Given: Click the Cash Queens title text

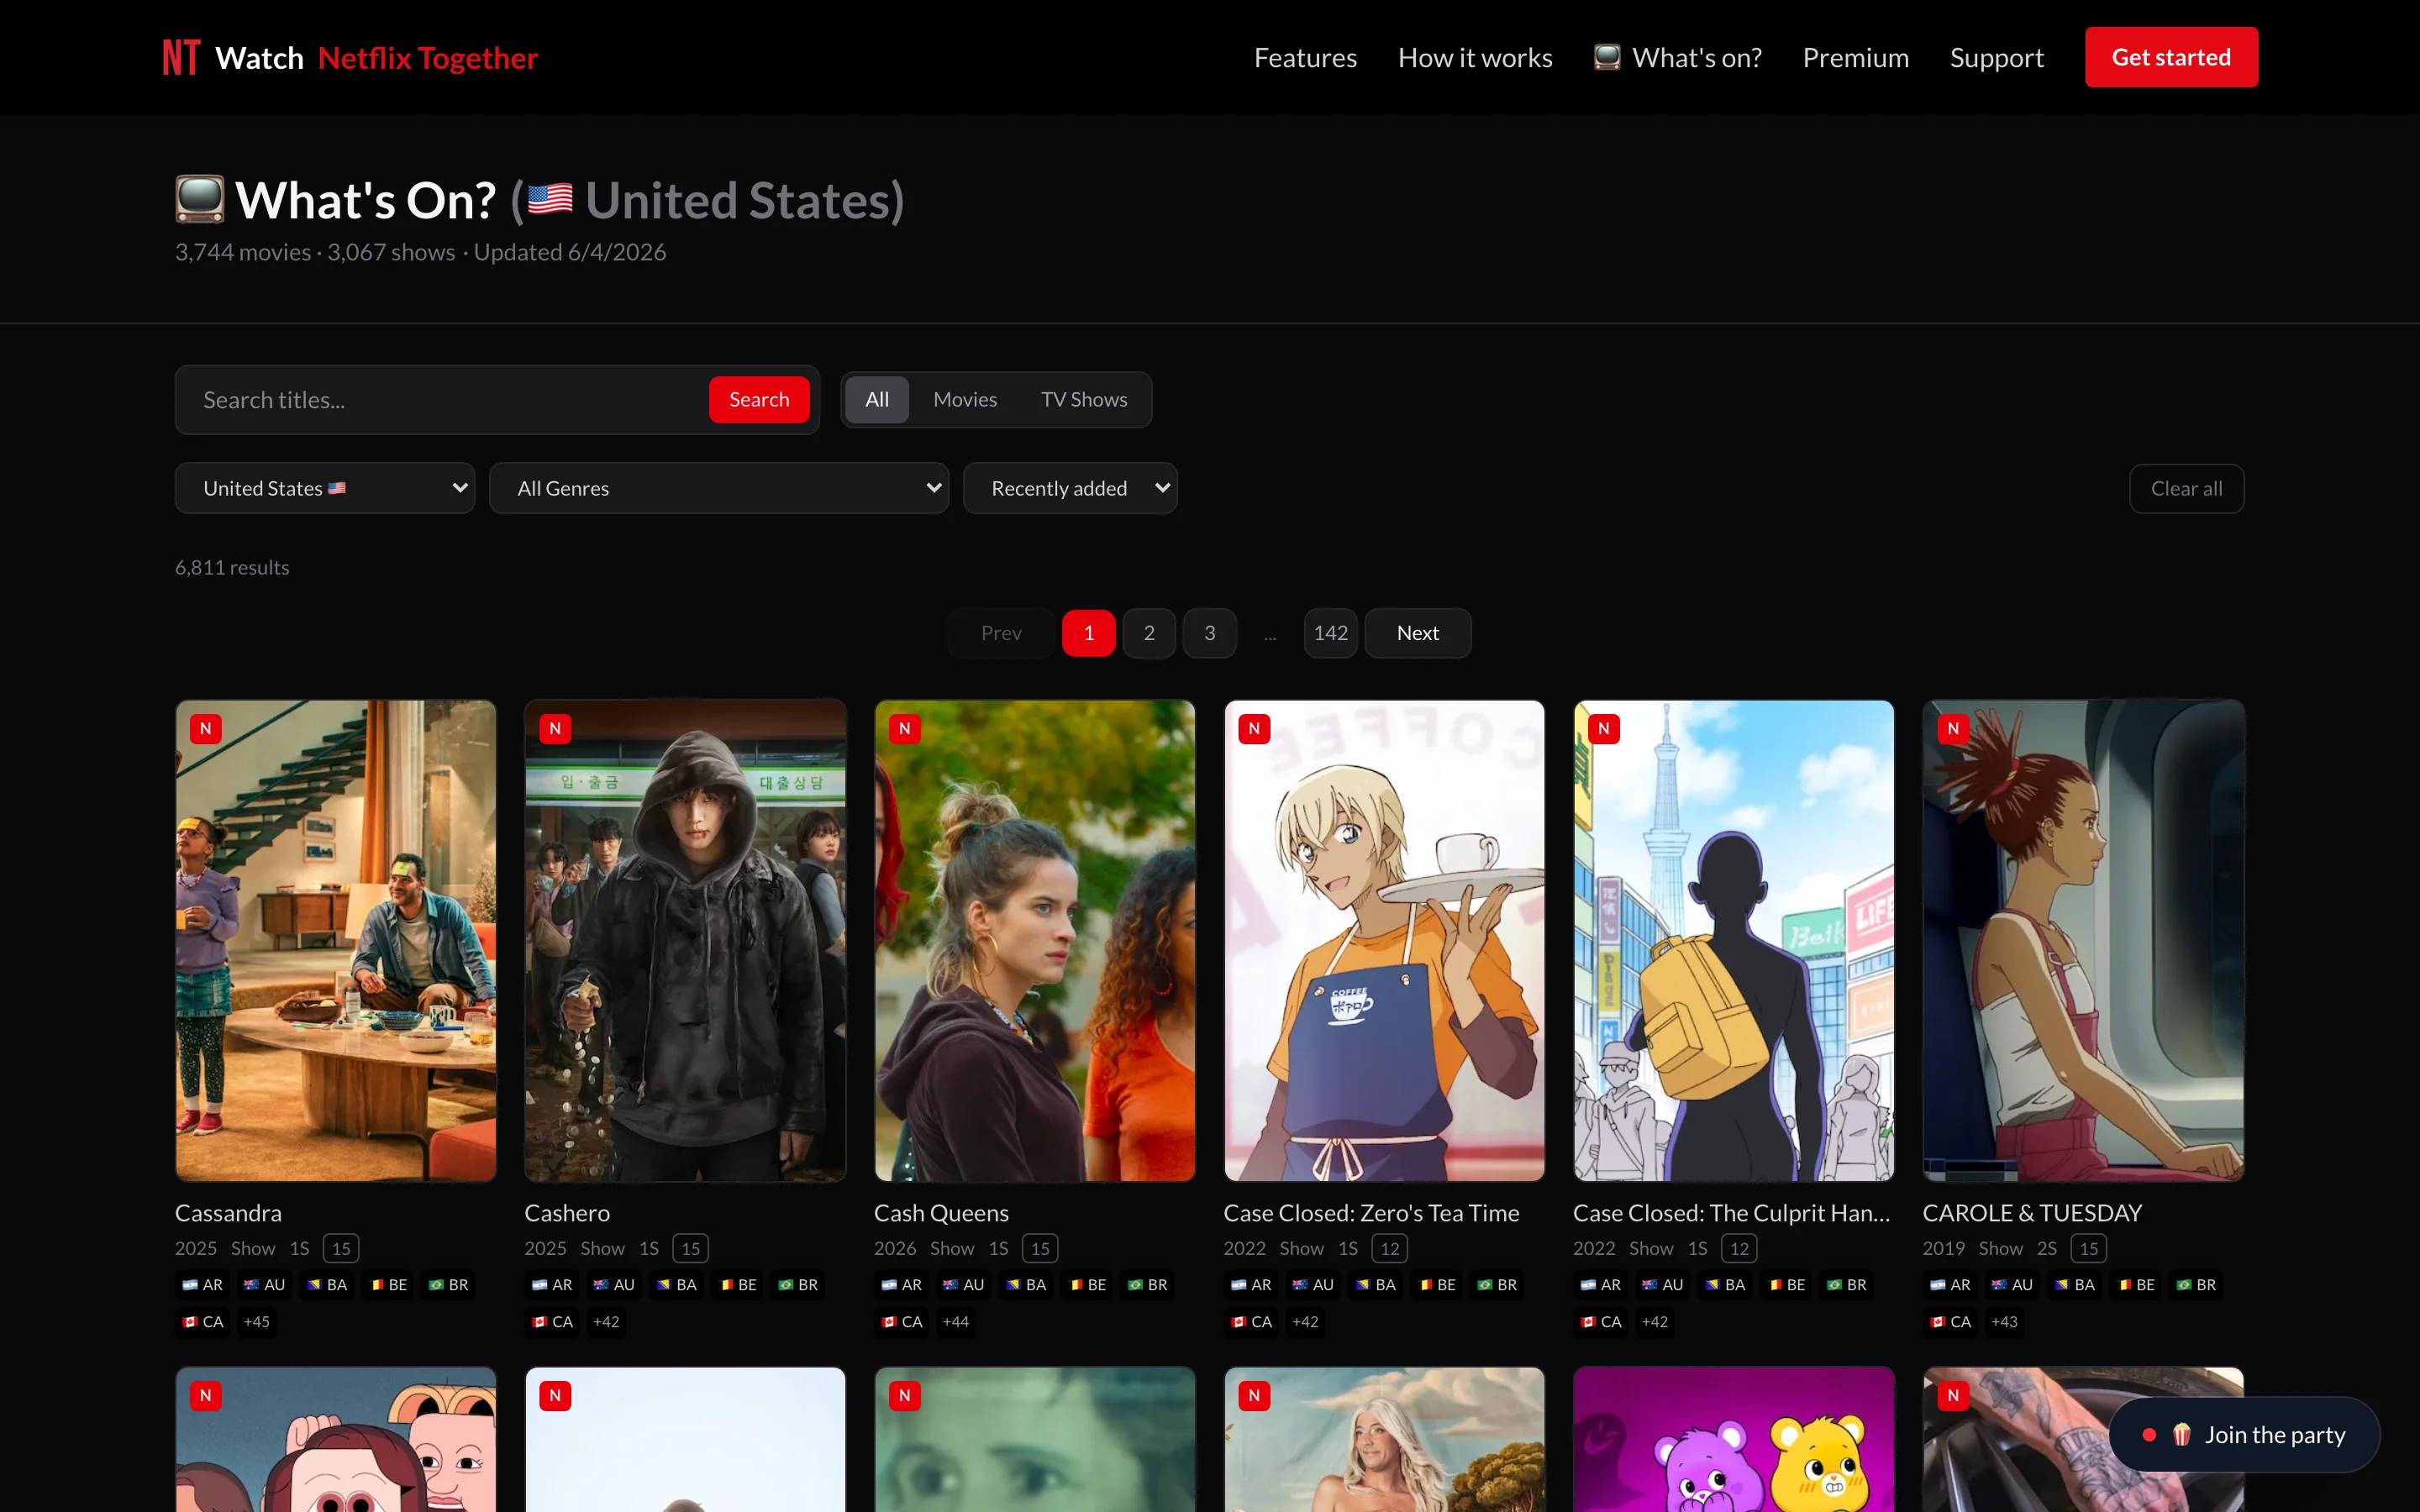Looking at the screenshot, I should (x=941, y=1213).
